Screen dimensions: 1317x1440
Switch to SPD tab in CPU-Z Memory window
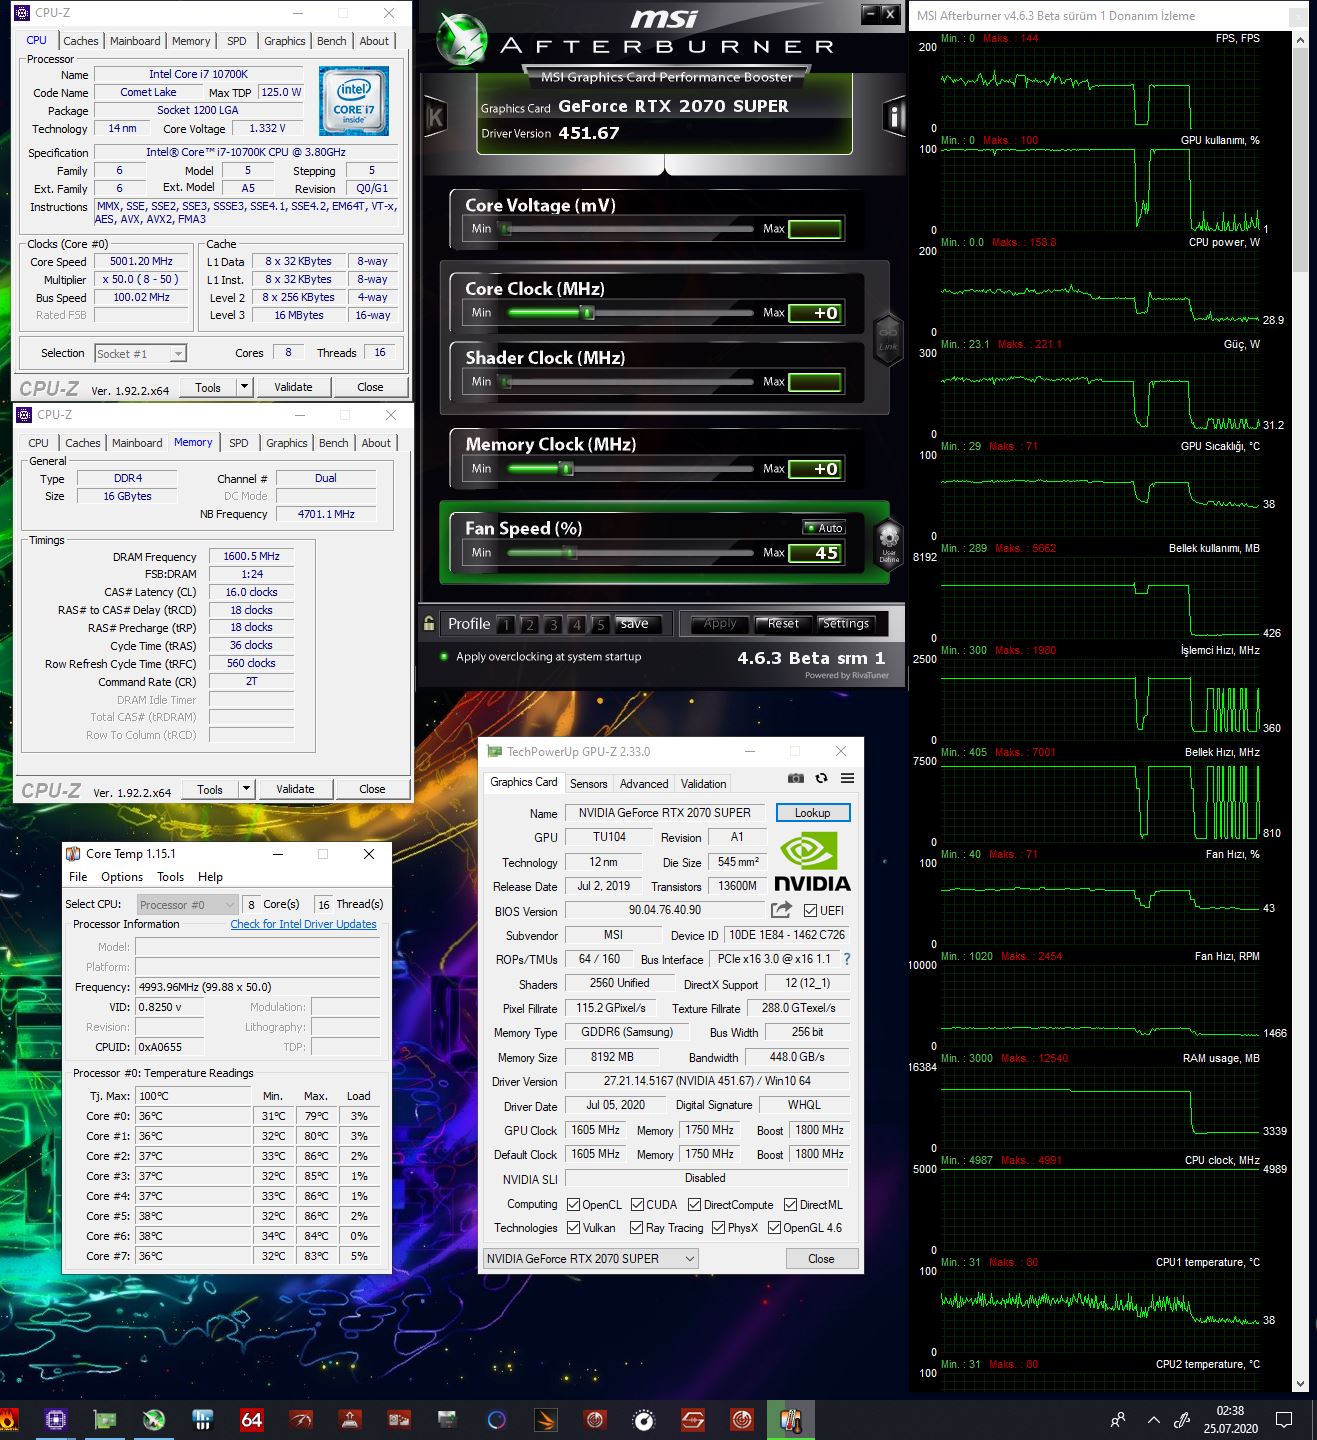click(238, 443)
